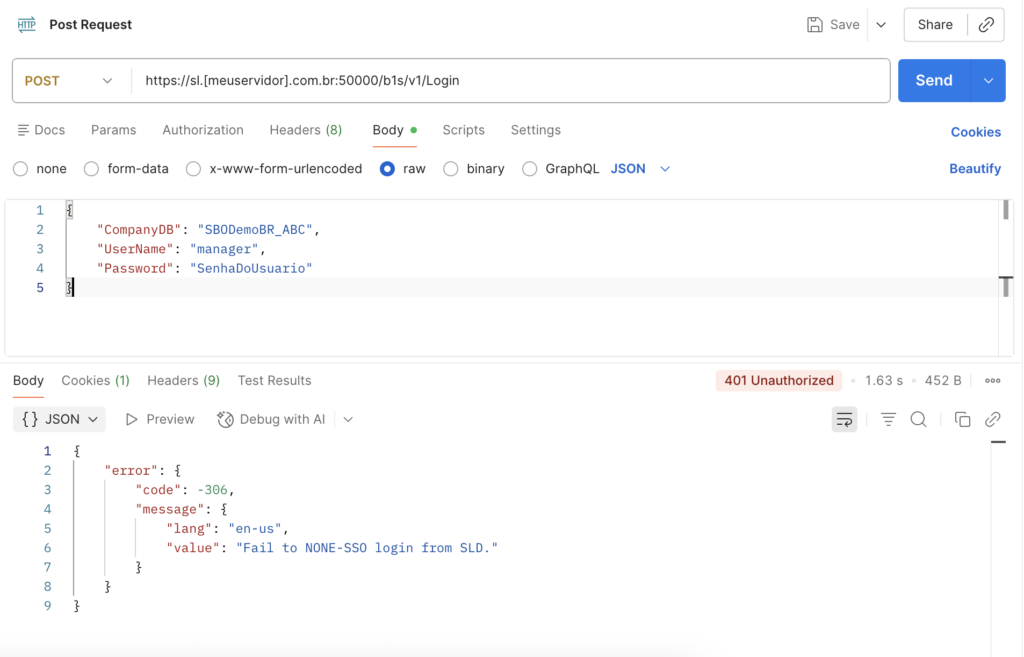Open the Send button dropdown arrow
1024x657 pixels.
point(988,81)
